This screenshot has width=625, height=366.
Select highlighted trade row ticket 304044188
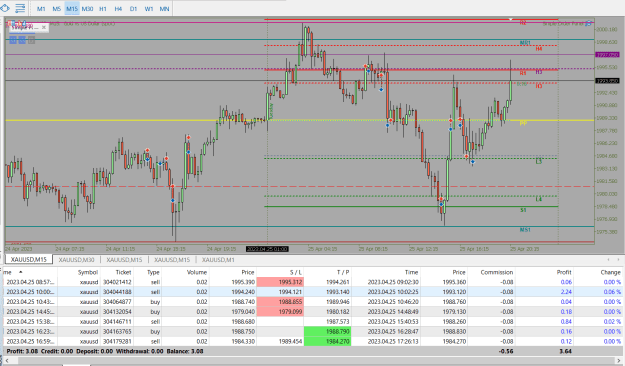(312, 292)
